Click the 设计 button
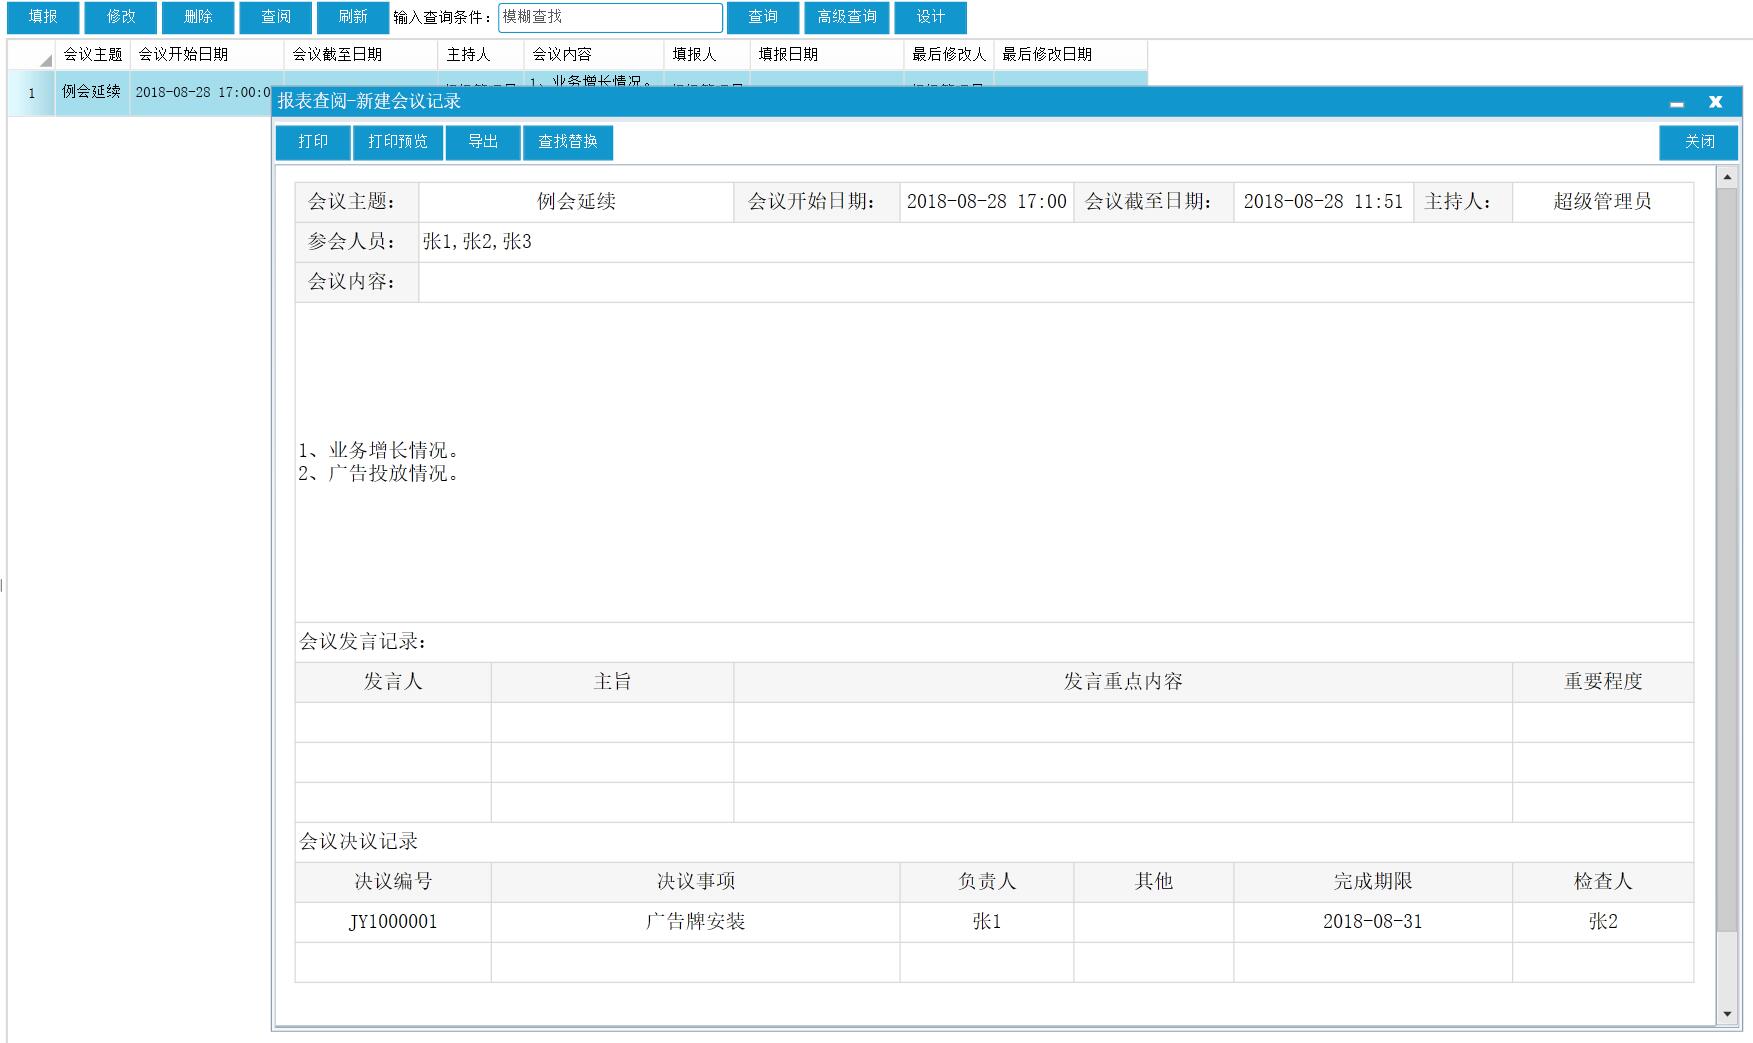This screenshot has width=1753, height=1043. (930, 17)
